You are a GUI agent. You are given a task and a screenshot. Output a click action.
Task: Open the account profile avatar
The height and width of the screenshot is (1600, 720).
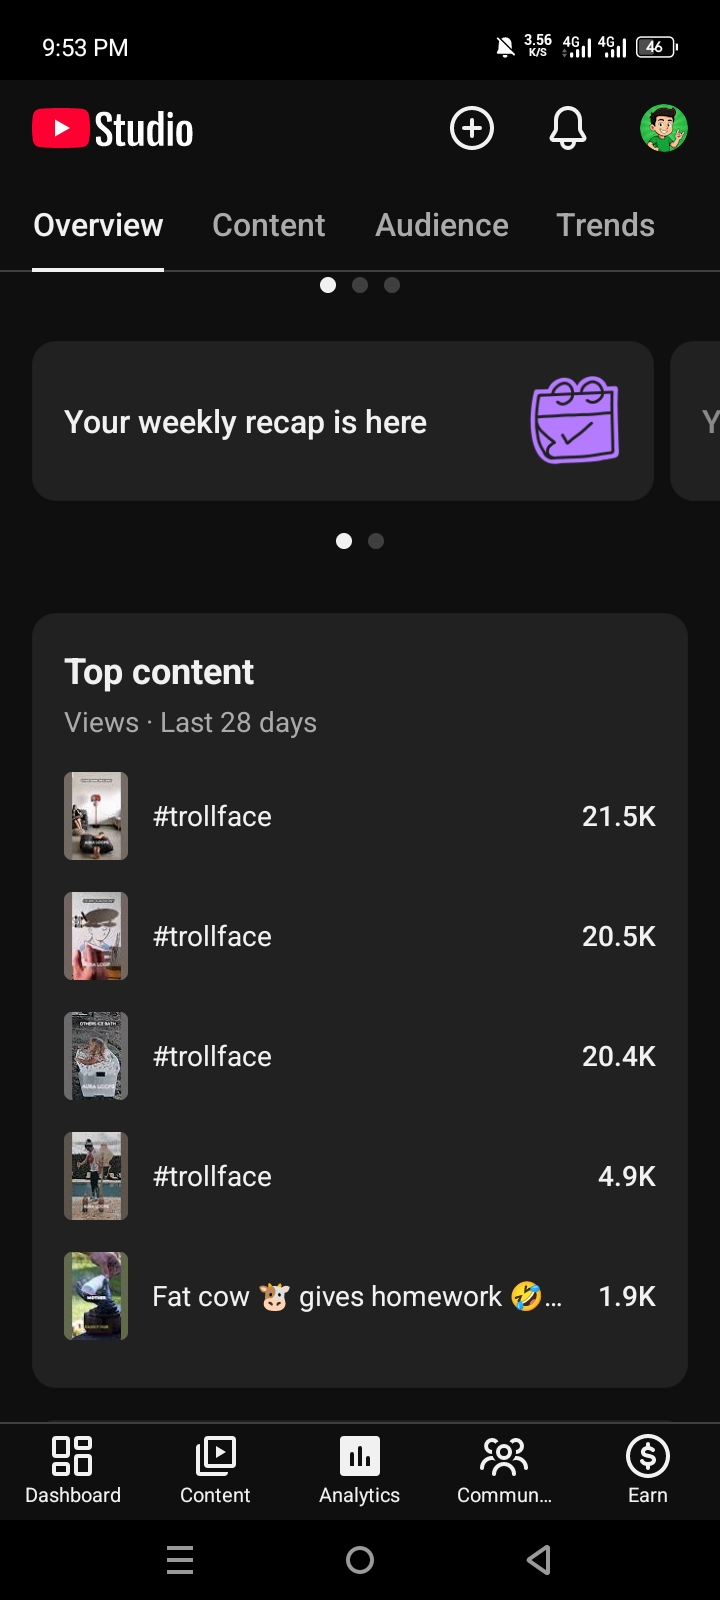(663, 129)
